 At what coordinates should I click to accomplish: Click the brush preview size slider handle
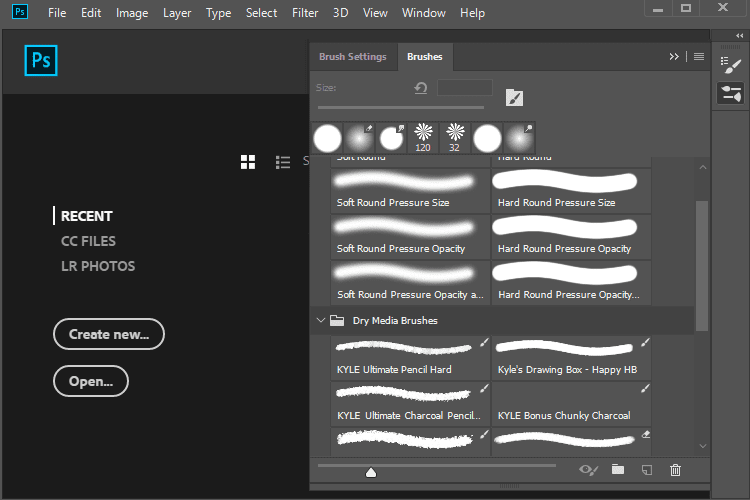coord(371,473)
